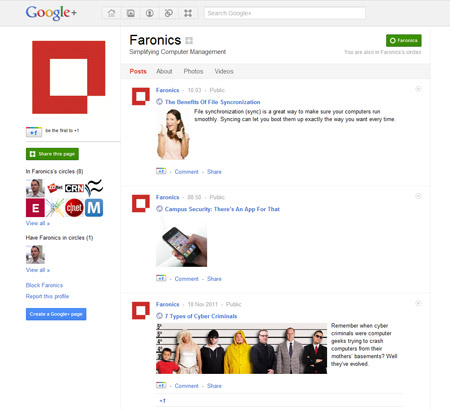The width and height of the screenshot is (450, 410).
Task: Switch to the About tab
Action: click(x=164, y=71)
